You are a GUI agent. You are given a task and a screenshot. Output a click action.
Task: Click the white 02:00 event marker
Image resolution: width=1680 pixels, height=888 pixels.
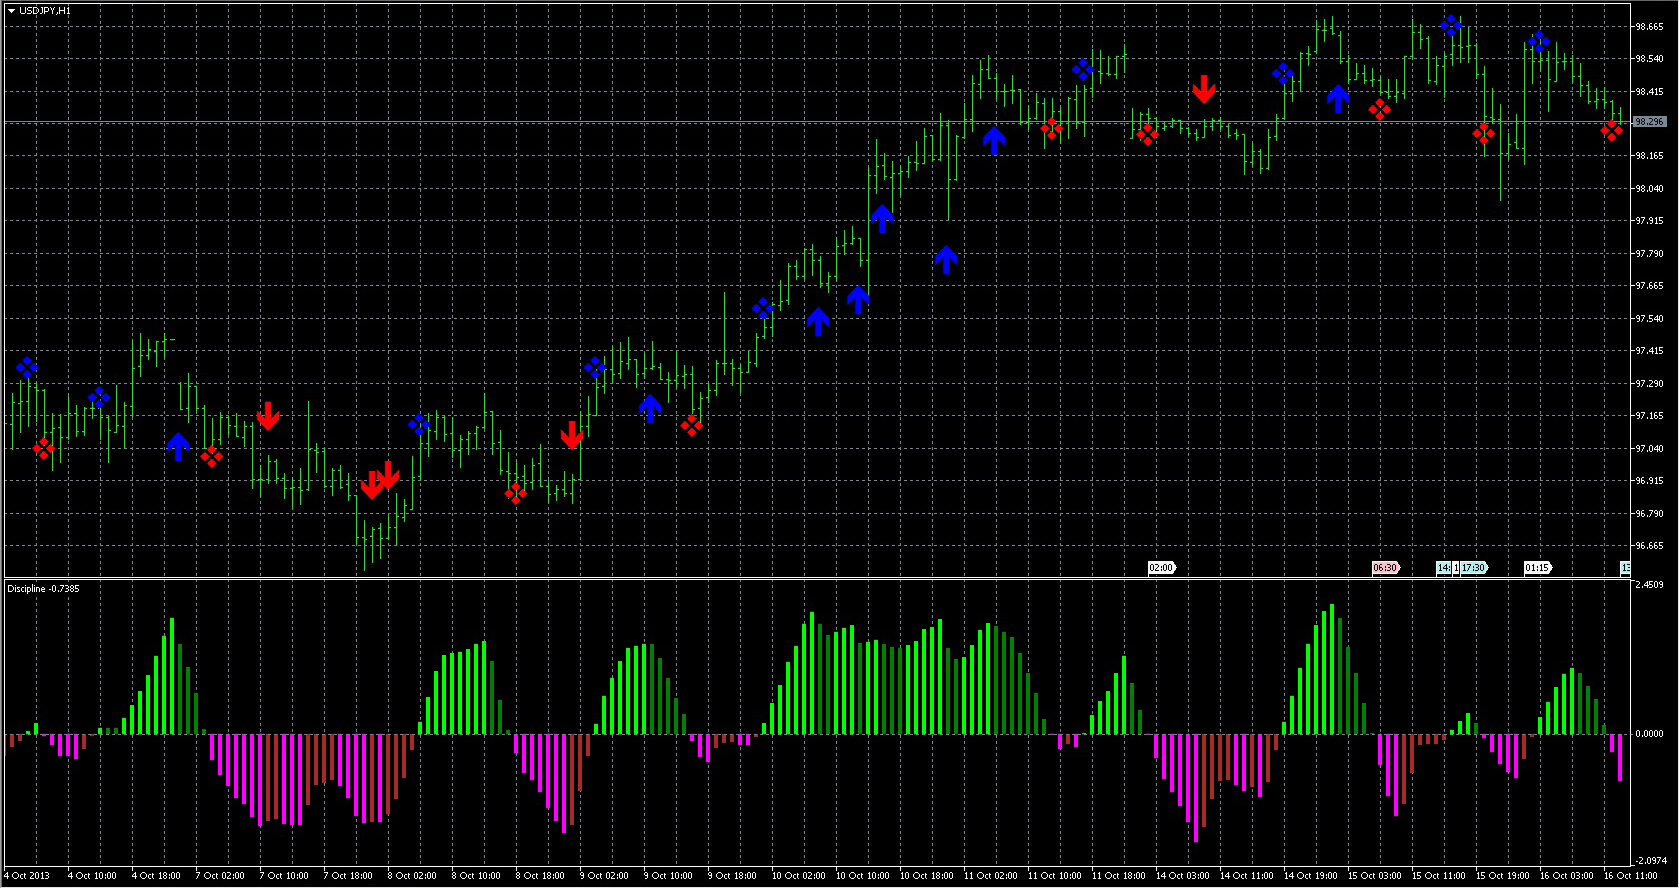[x=1161, y=568]
